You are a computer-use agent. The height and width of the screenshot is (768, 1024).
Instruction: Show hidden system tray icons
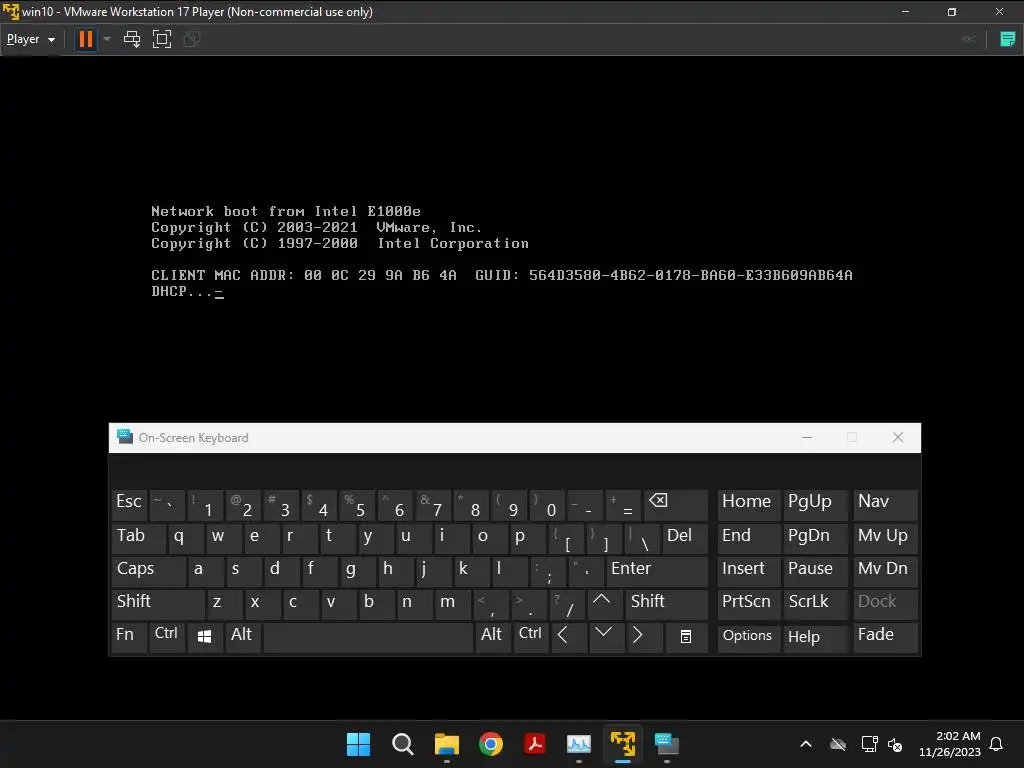pos(806,744)
